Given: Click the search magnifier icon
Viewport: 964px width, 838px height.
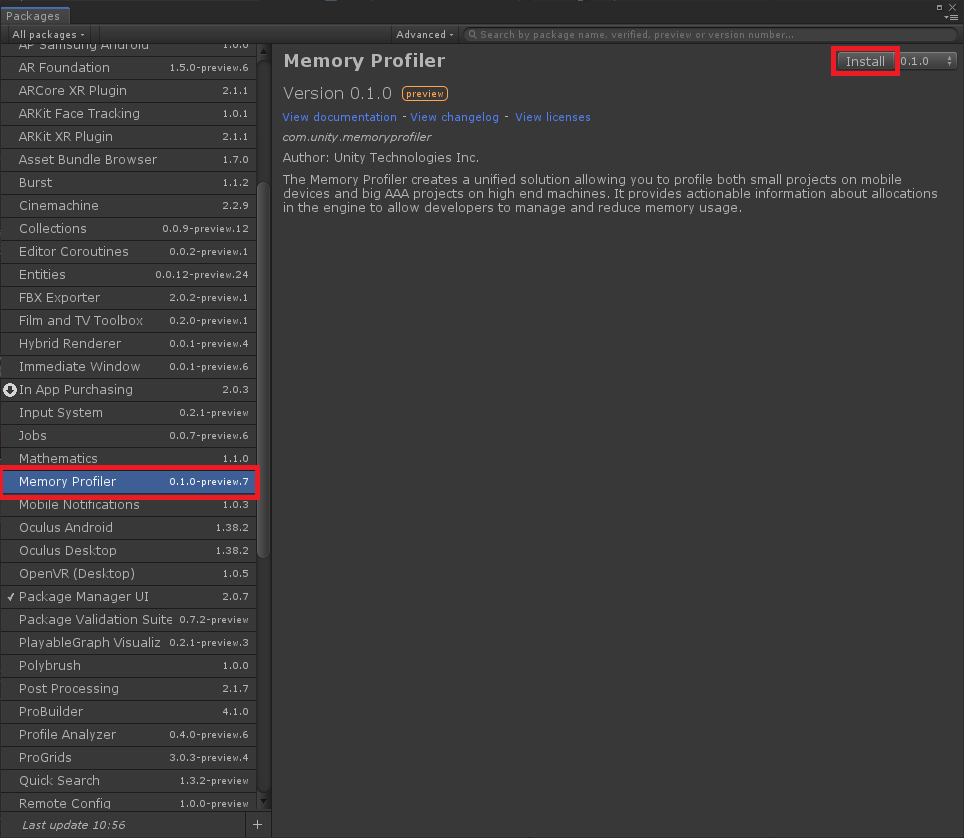Looking at the screenshot, I should coord(472,34).
